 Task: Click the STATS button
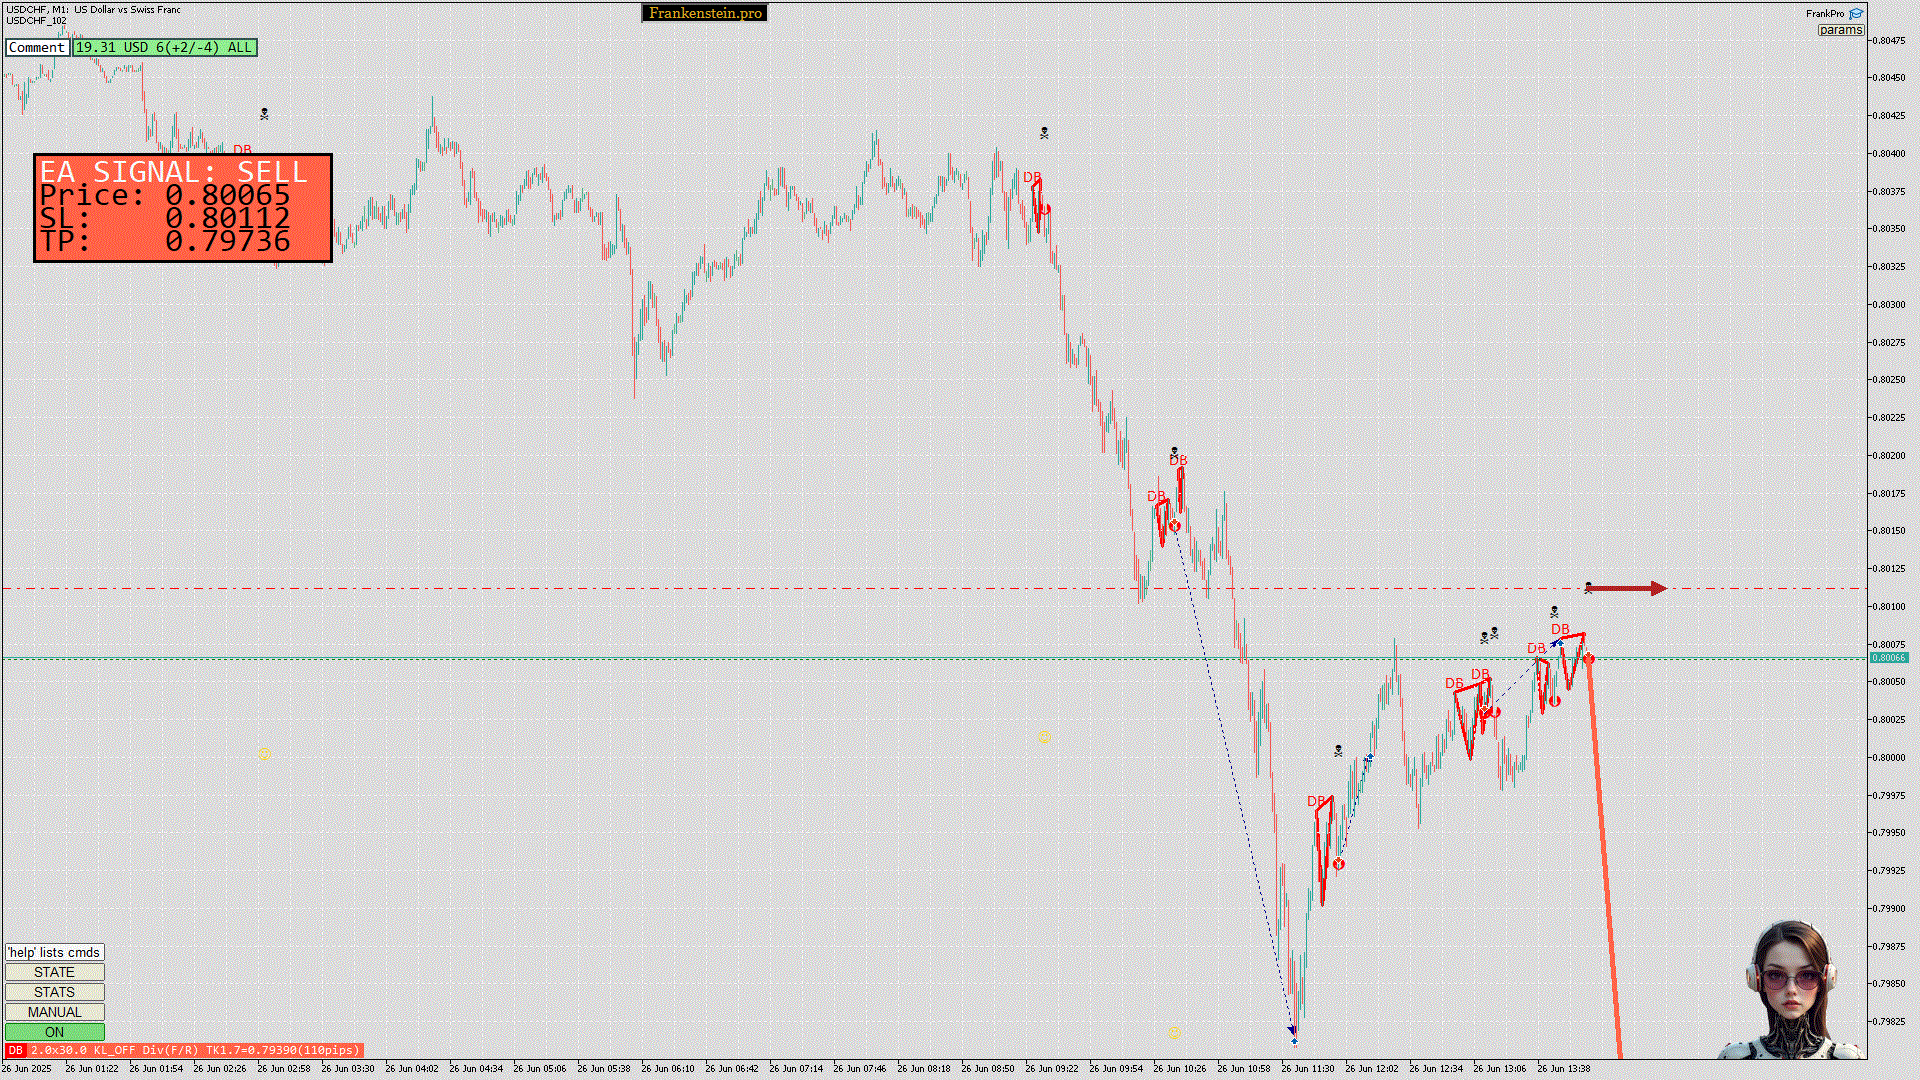coord(54,992)
